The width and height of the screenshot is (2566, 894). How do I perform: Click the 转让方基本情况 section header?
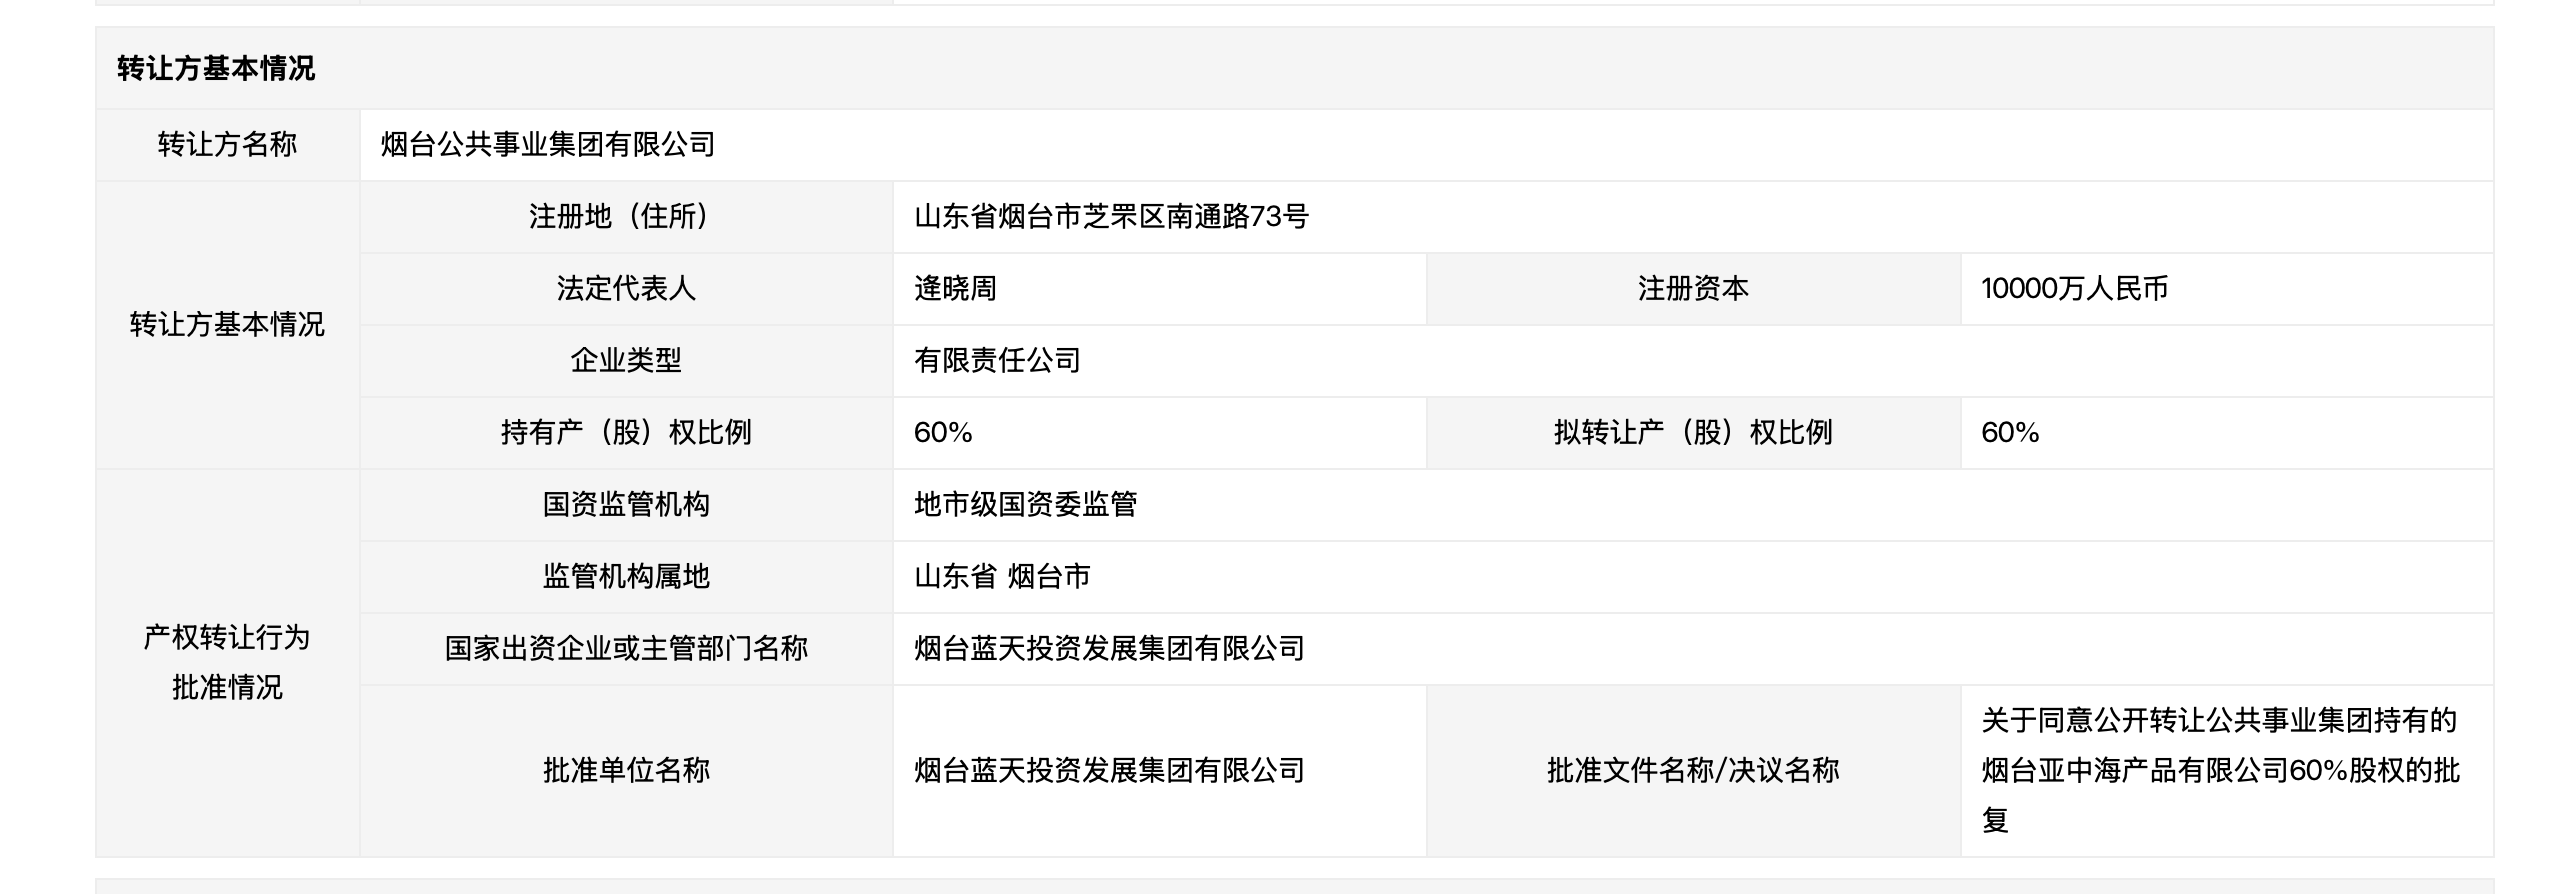[216, 68]
